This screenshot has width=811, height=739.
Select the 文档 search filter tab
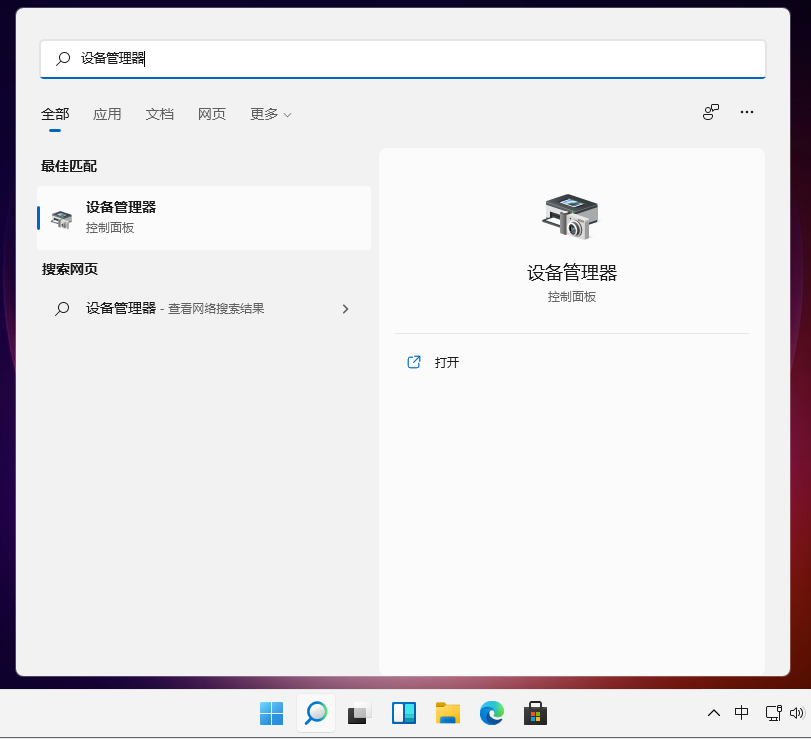(159, 113)
